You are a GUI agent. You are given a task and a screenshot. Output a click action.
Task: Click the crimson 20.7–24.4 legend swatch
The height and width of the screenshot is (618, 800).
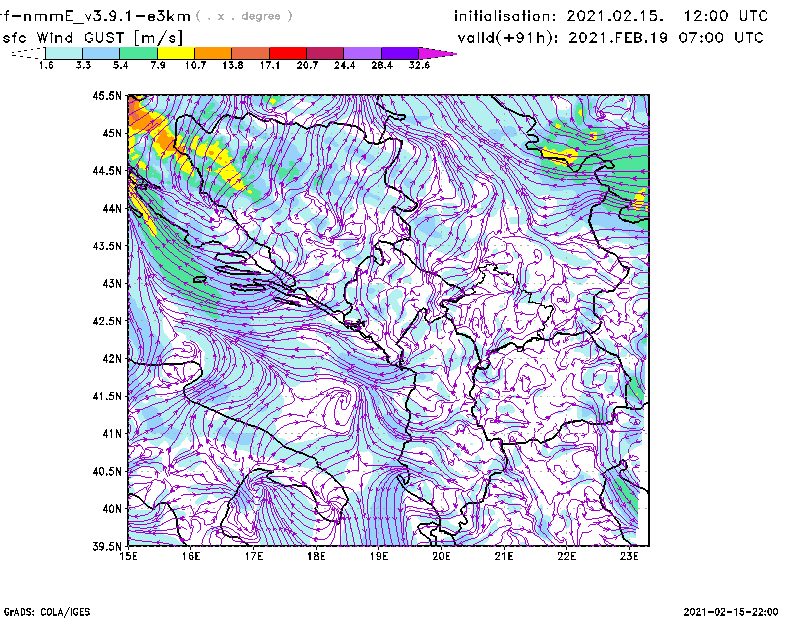click(325, 53)
